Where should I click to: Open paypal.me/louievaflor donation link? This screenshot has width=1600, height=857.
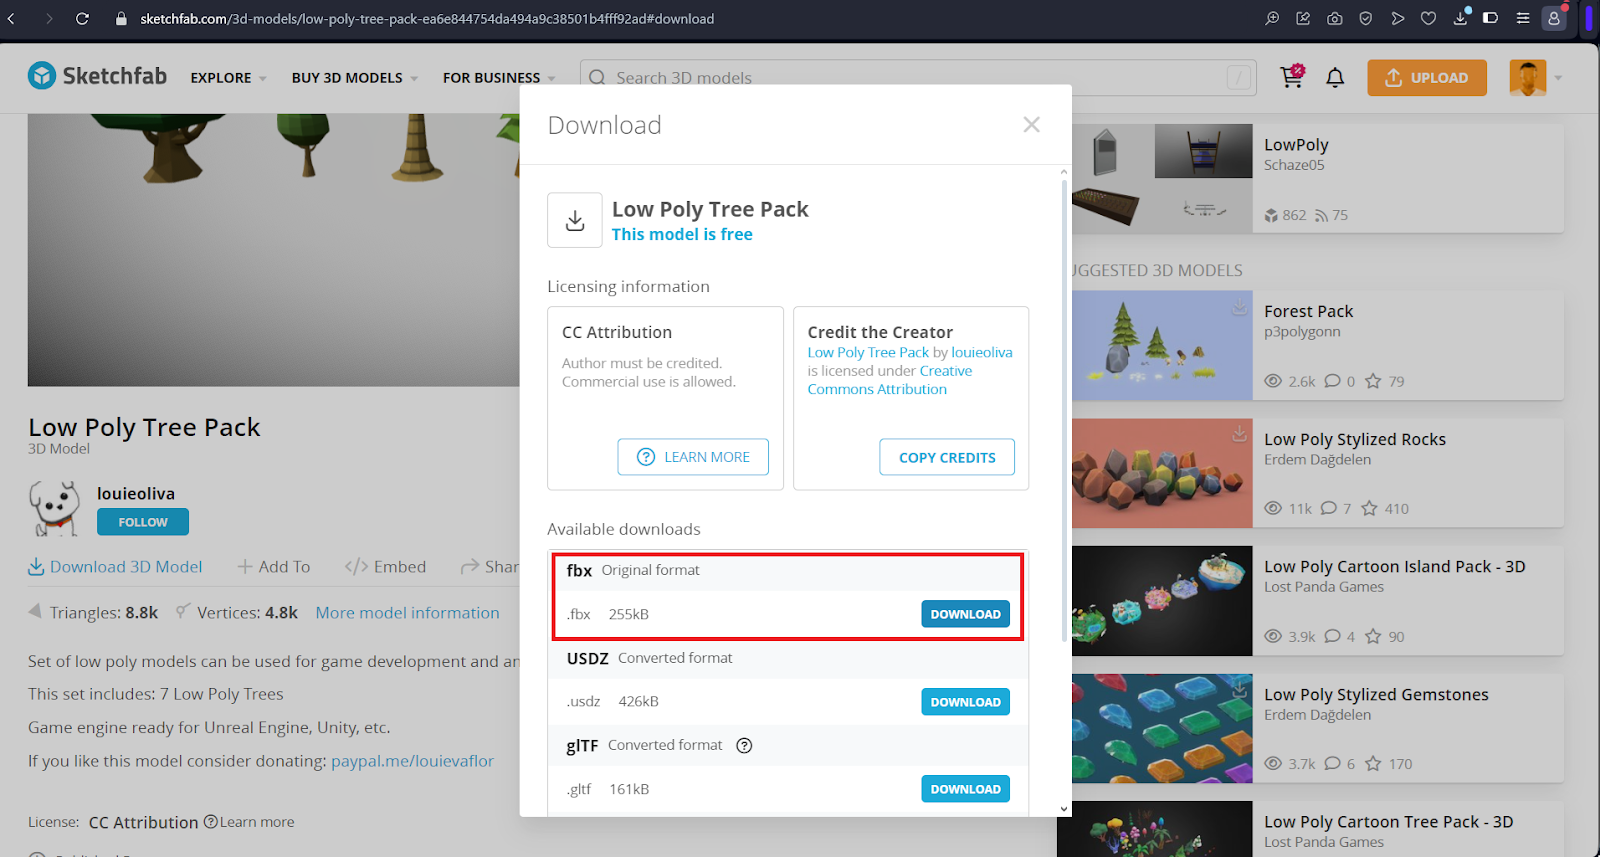pos(412,761)
